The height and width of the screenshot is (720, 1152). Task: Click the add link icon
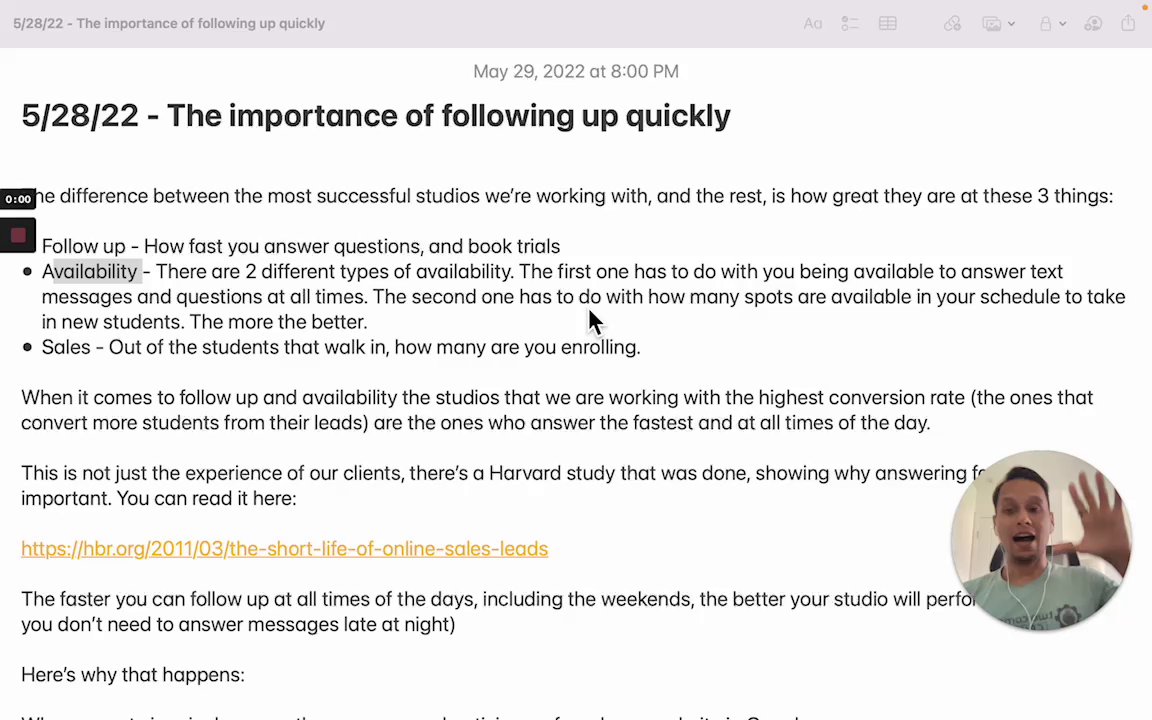point(952,23)
